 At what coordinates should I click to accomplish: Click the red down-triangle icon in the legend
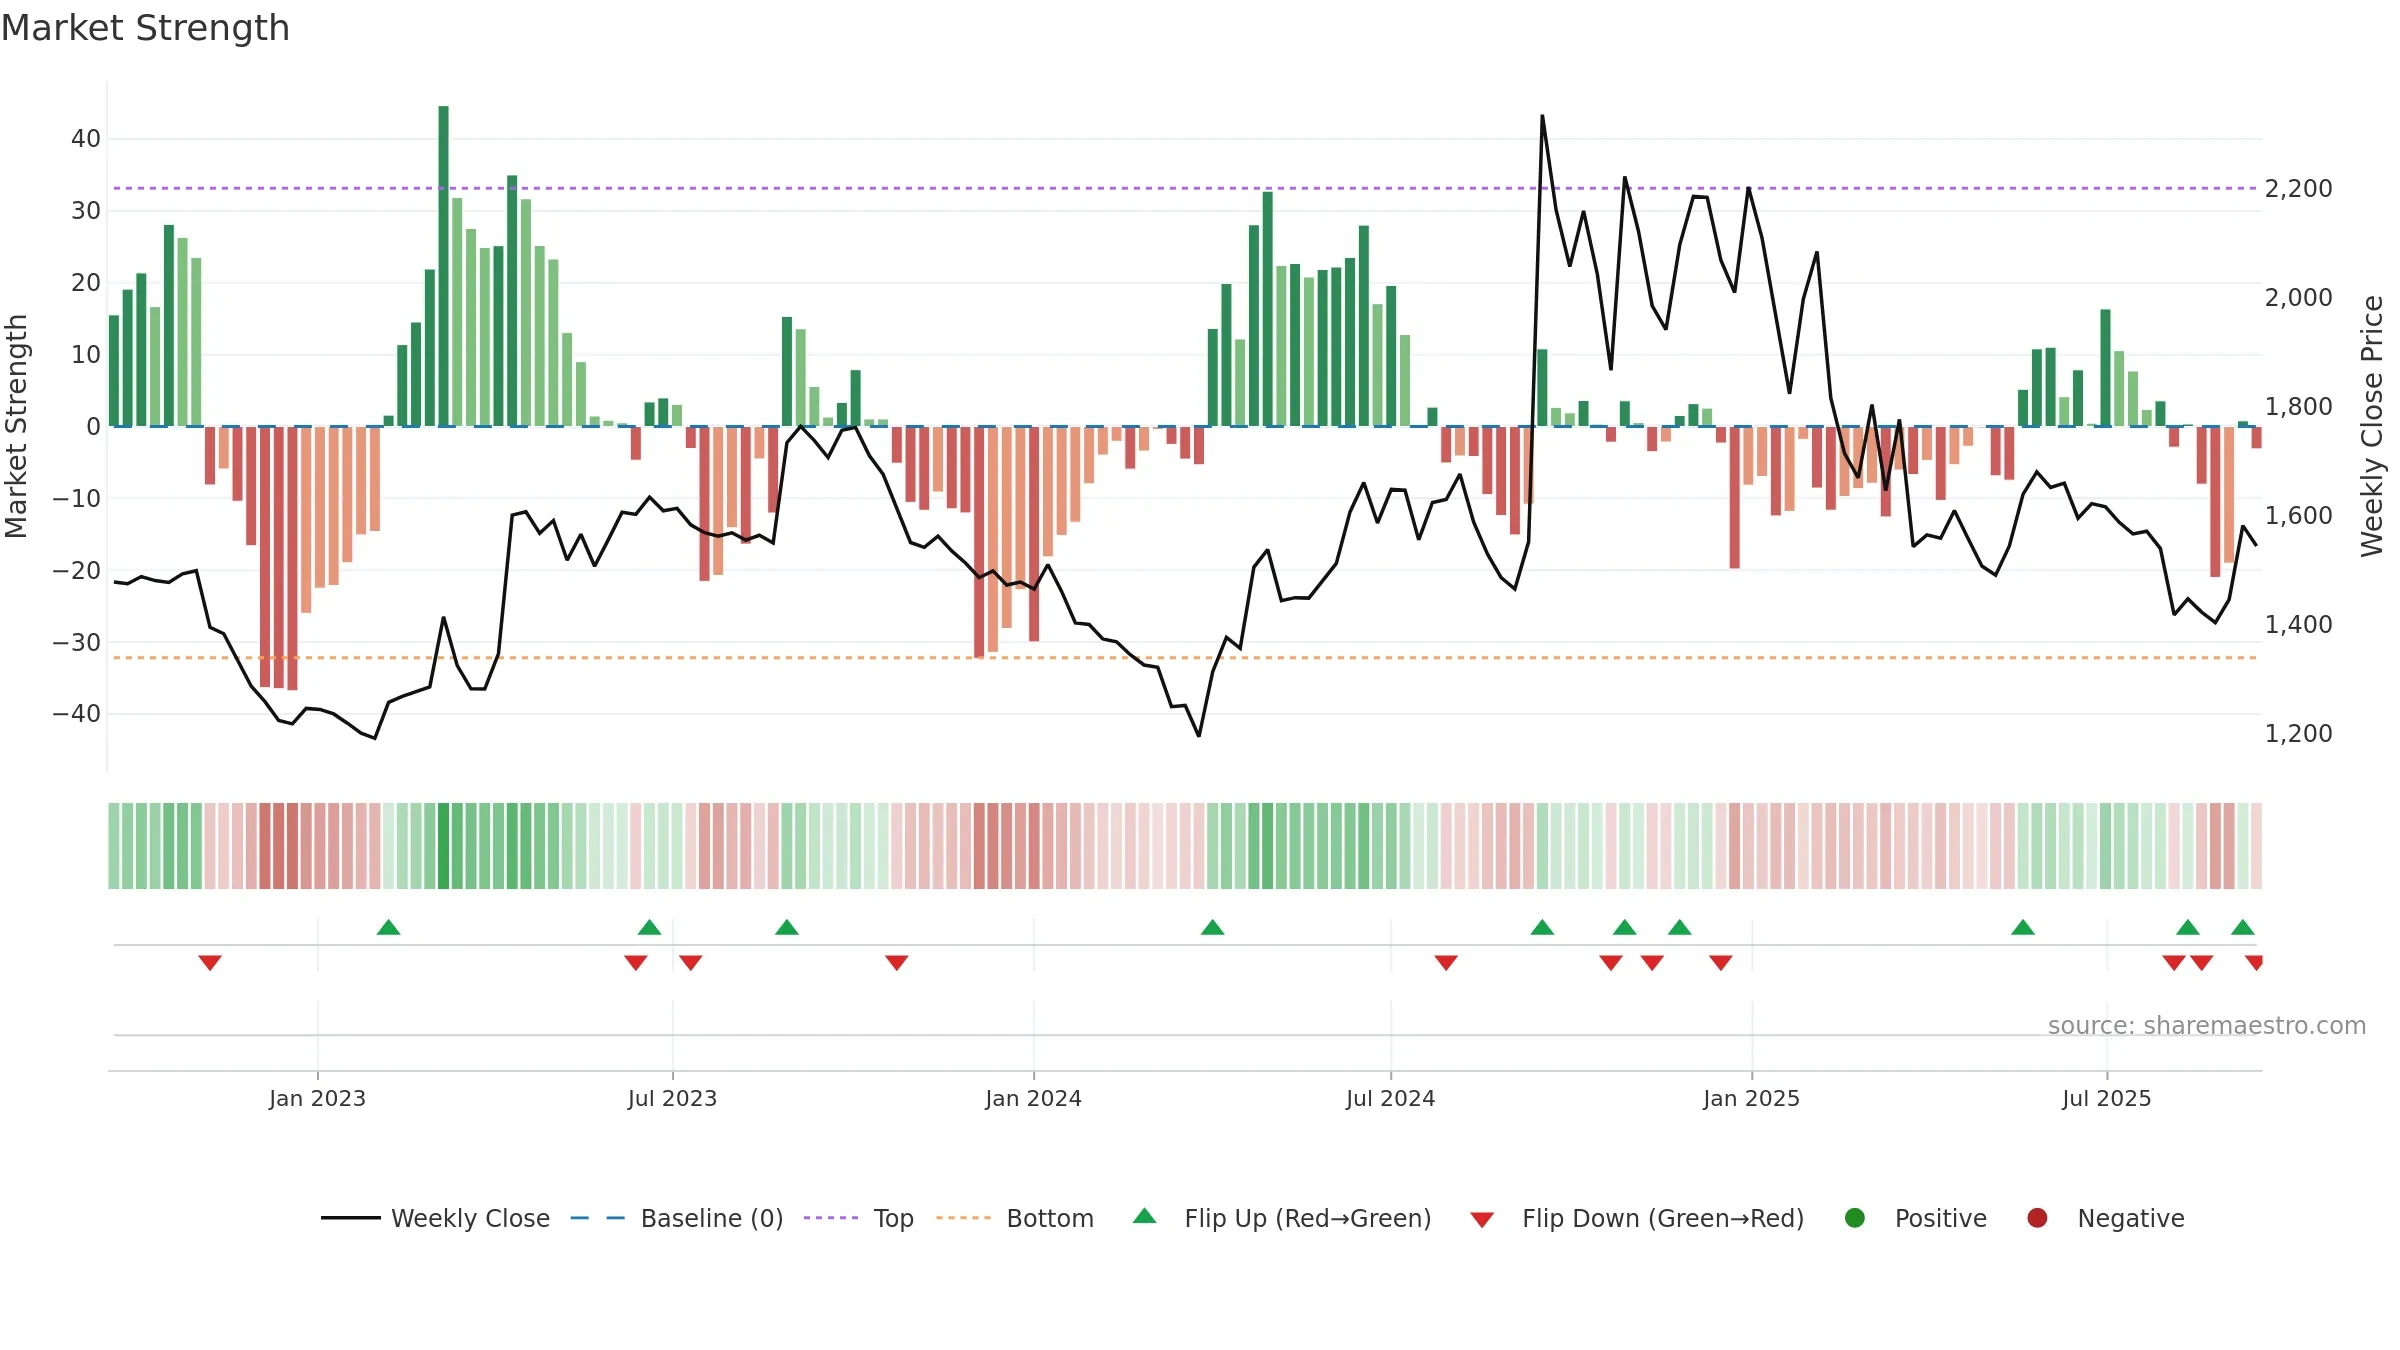pyautogui.click(x=1483, y=1220)
